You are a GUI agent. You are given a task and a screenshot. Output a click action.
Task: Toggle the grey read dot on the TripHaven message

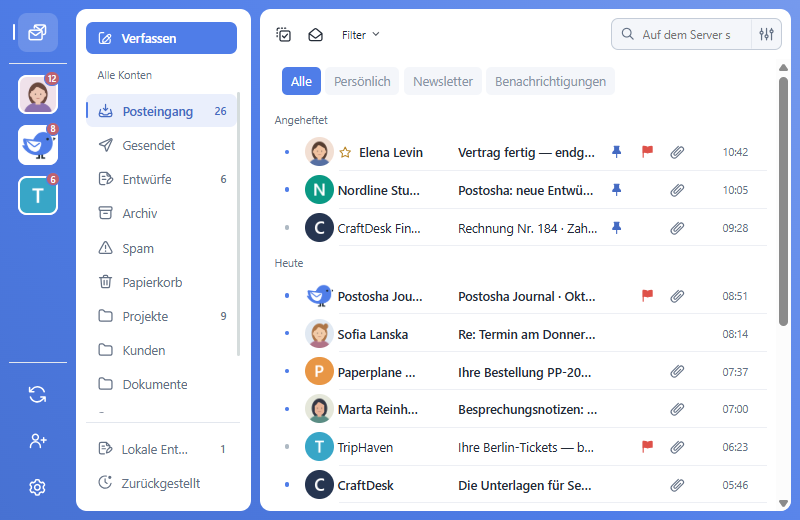pyautogui.click(x=287, y=447)
